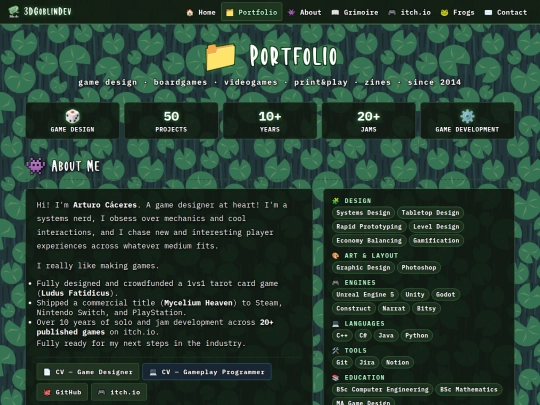The width and height of the screenshot is (540, 405).
Task: Click the books icon next to Education
Action: tap(335, 378)
